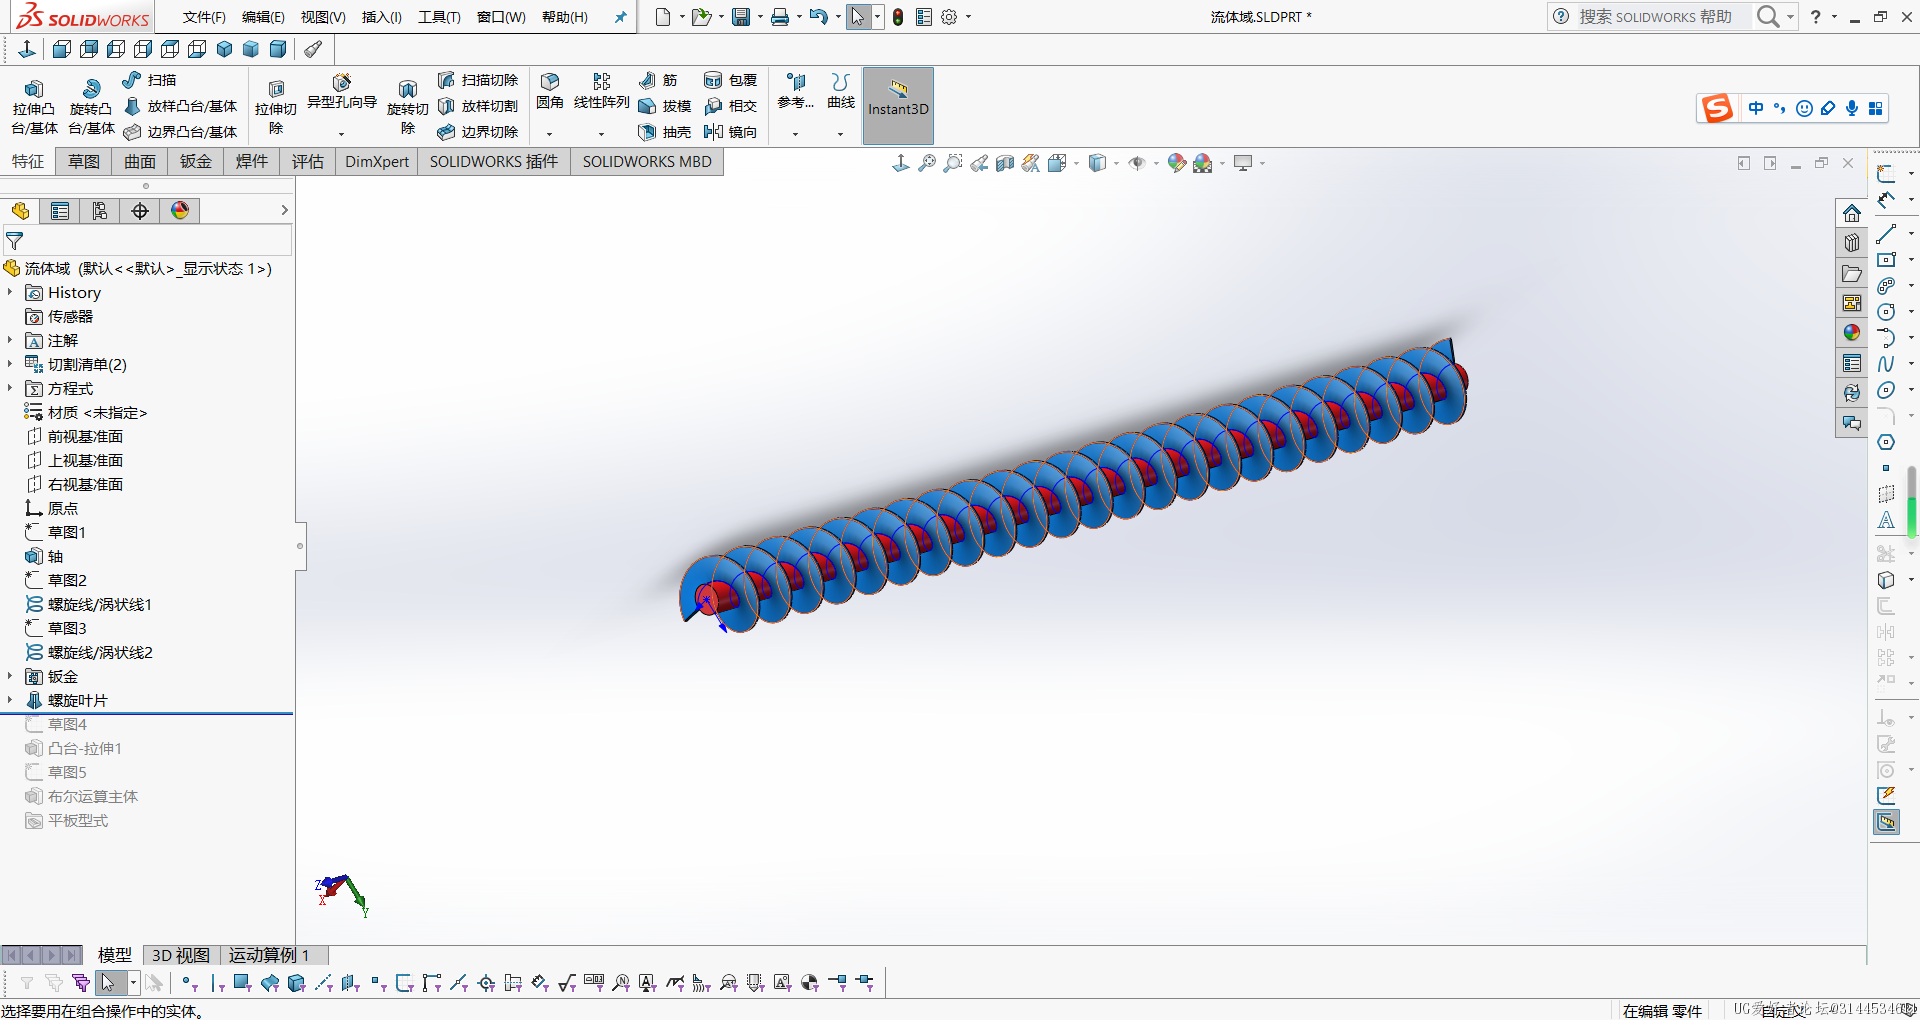This screenshot has width=1920, height=1020.
Task: Click the Linear Pattern (线性阵列) tool
Action: coord(601,91)
